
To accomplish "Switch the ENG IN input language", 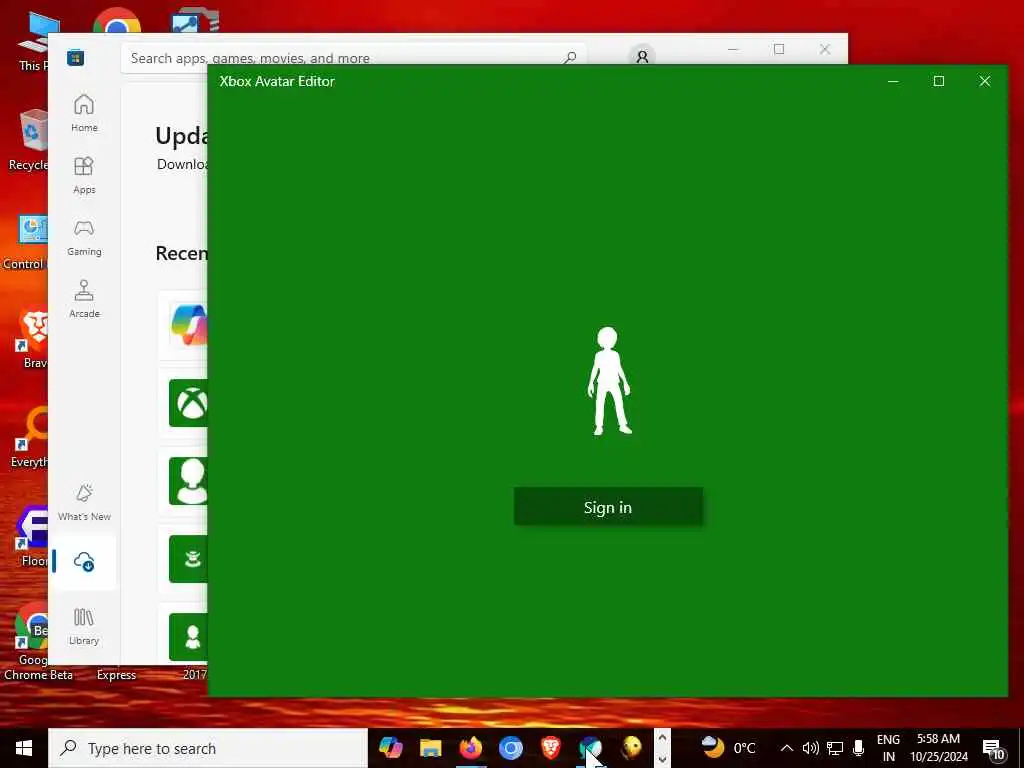I will (888, 748).
